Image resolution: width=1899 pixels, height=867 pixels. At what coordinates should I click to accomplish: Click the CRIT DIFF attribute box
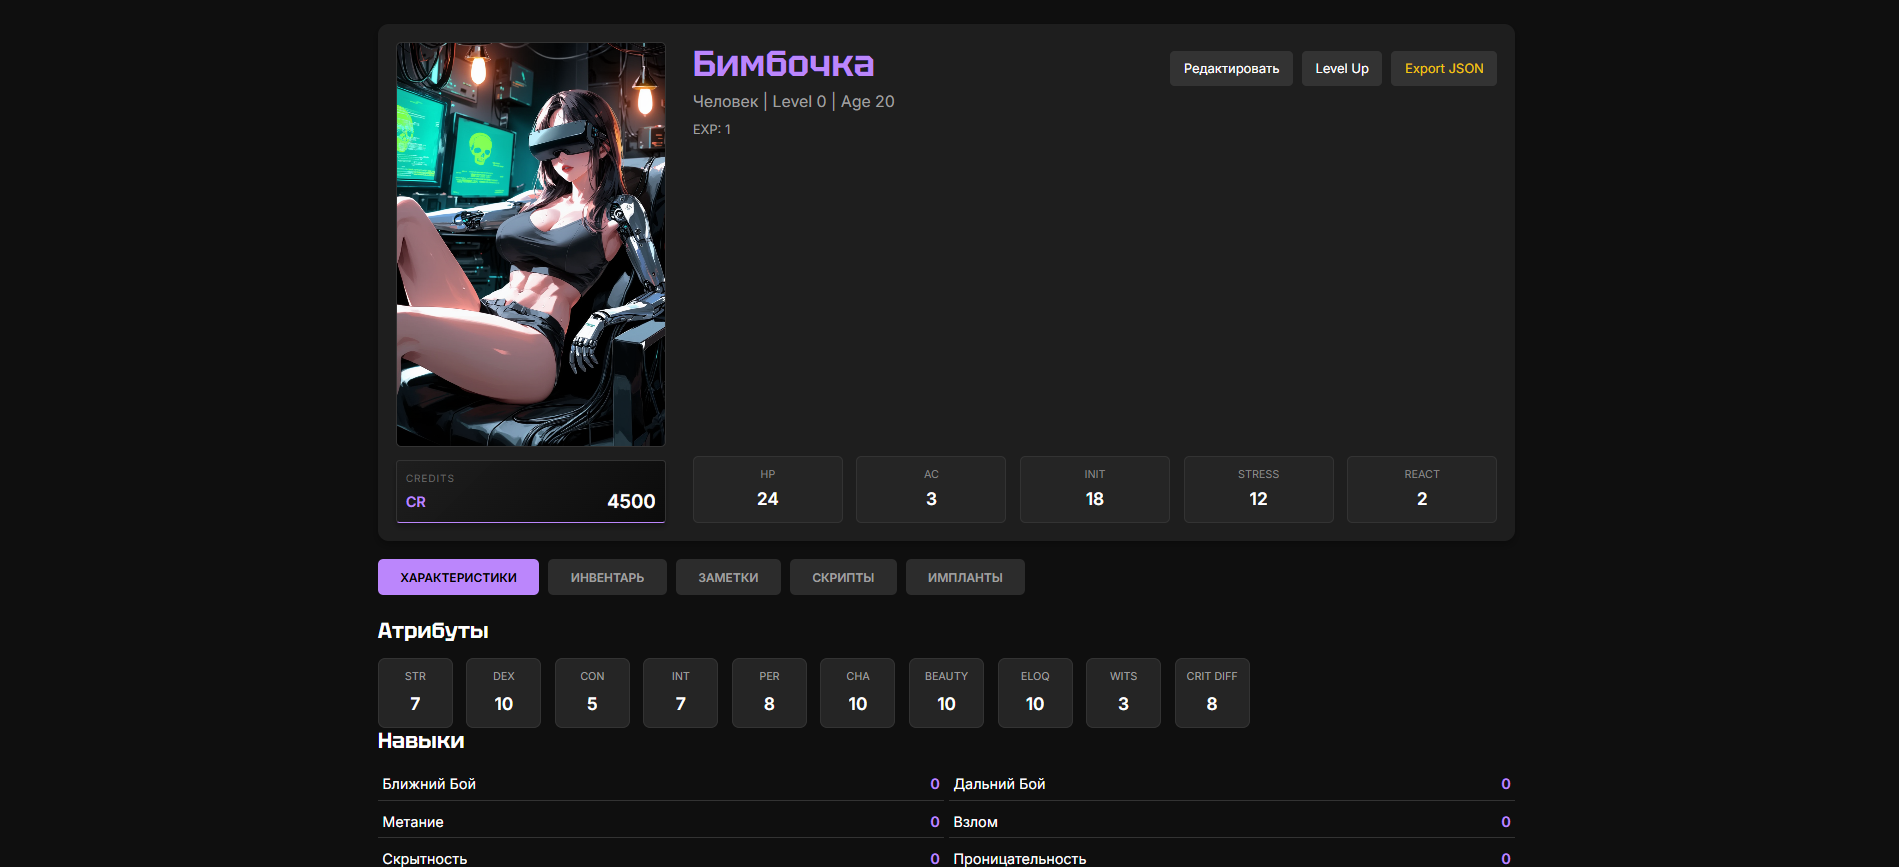pyautogui.click(x=1212, y=692)
